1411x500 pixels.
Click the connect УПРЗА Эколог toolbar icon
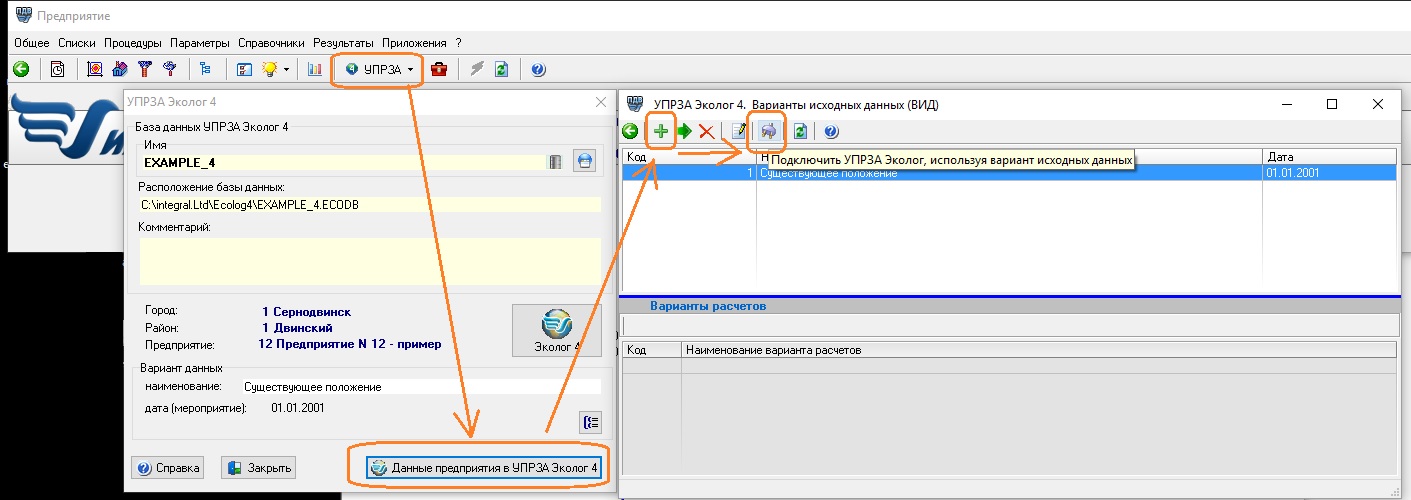769,131
